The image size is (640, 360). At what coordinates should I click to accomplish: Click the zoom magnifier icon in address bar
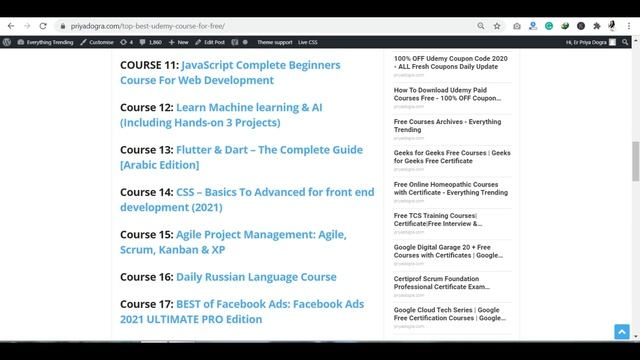(x=481, y=26)
